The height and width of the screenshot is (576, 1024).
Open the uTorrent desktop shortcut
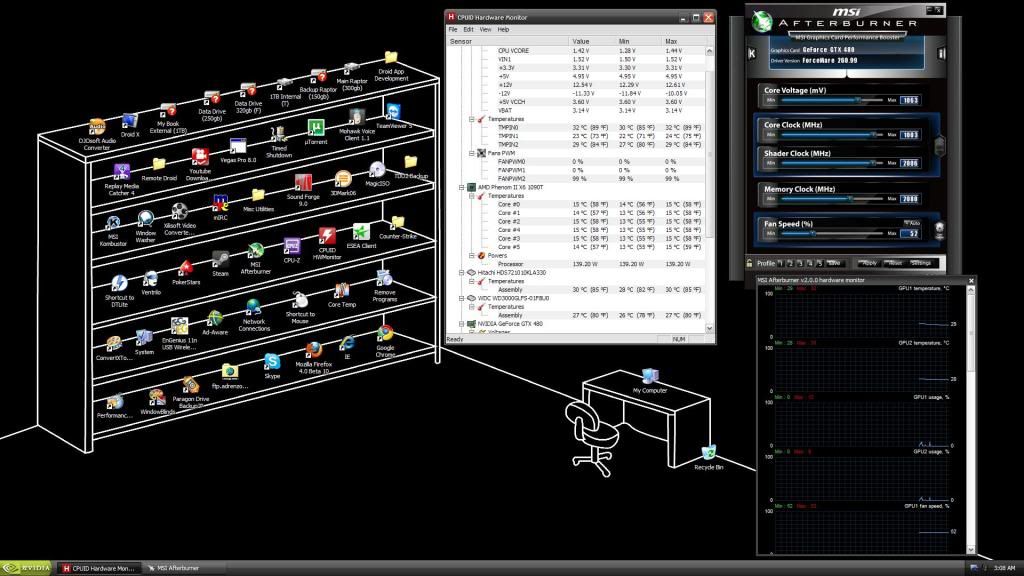click(x=315, y=128)
